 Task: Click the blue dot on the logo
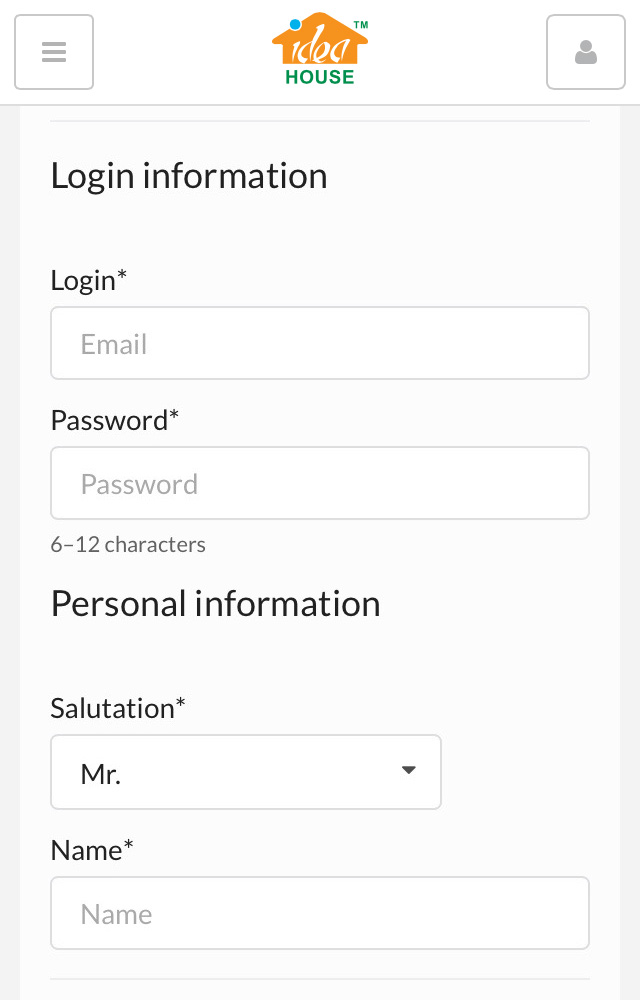[x=295, y=25]
